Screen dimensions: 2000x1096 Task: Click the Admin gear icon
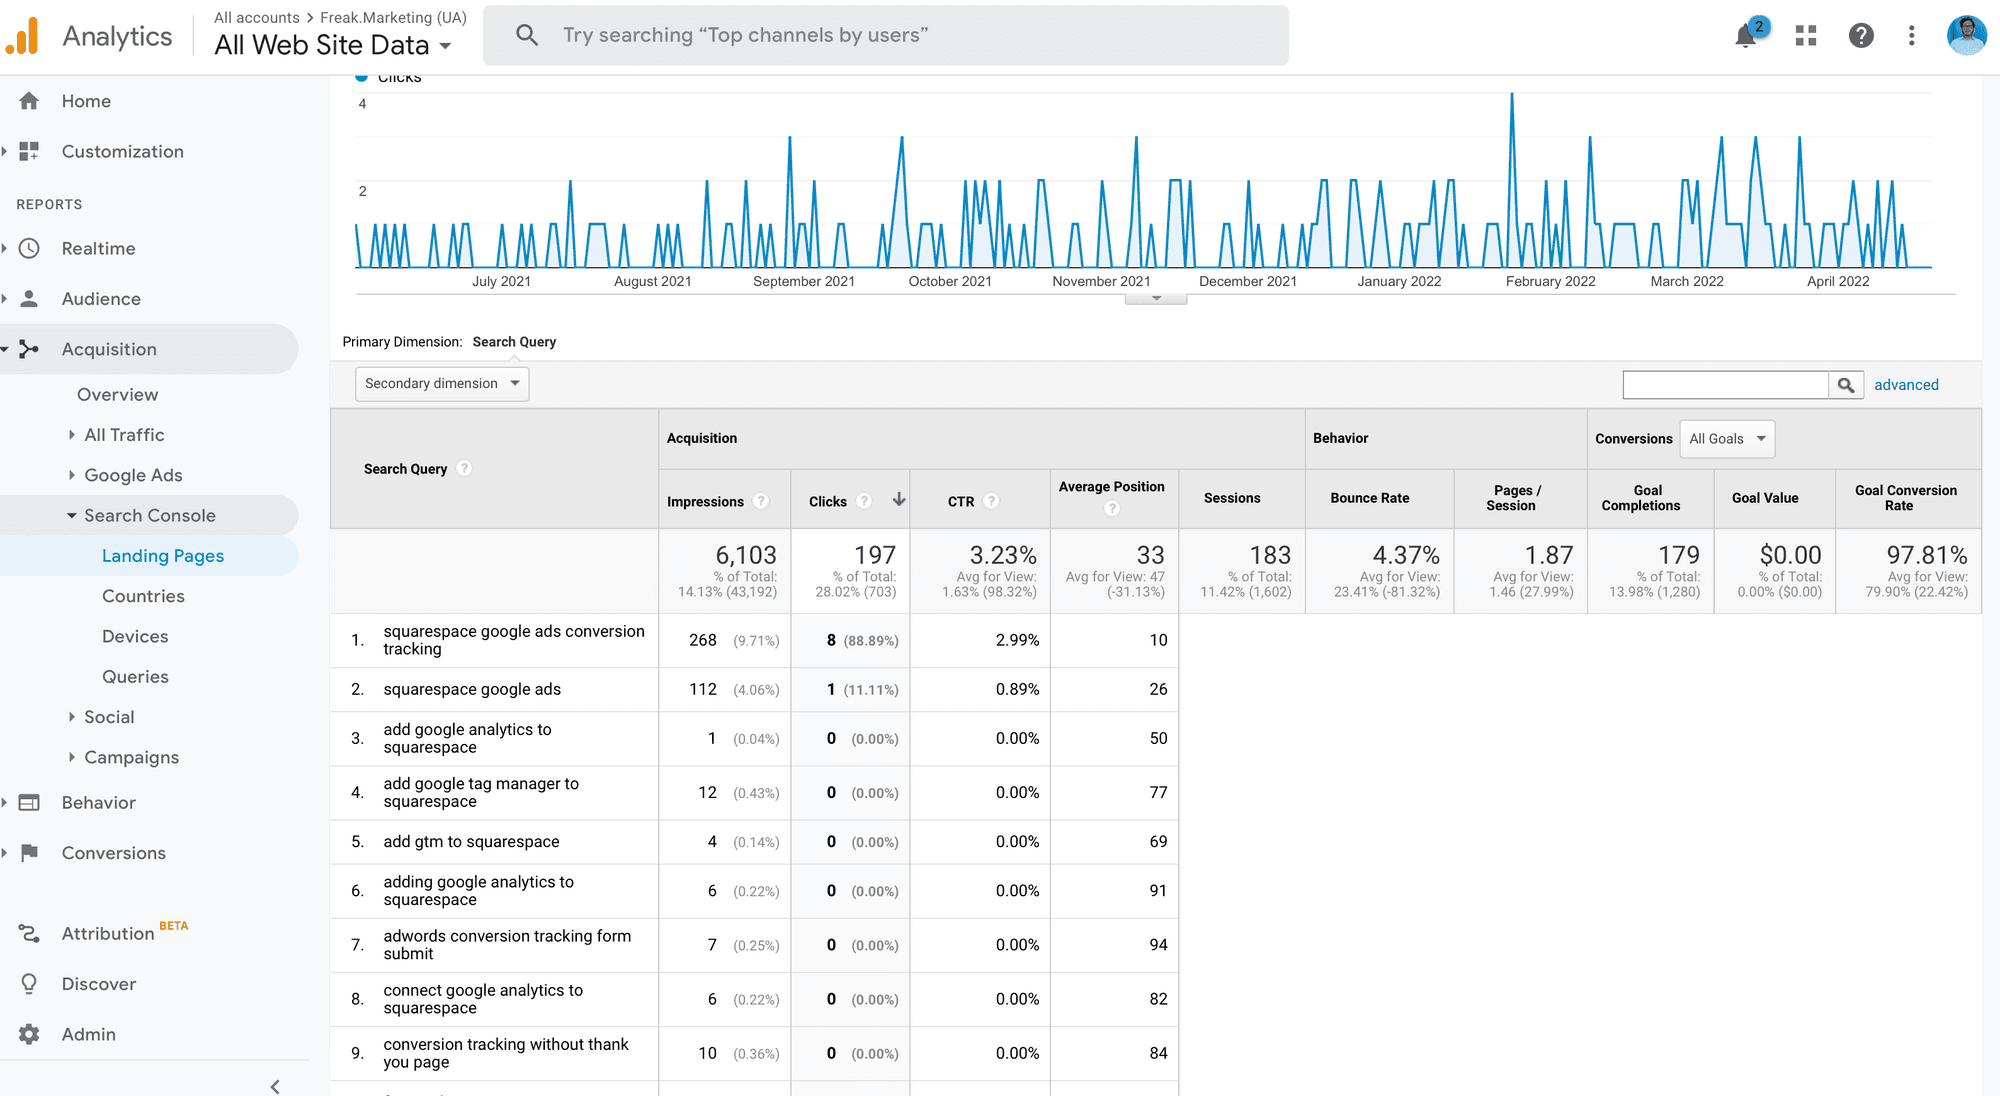tap(29, 1034)
